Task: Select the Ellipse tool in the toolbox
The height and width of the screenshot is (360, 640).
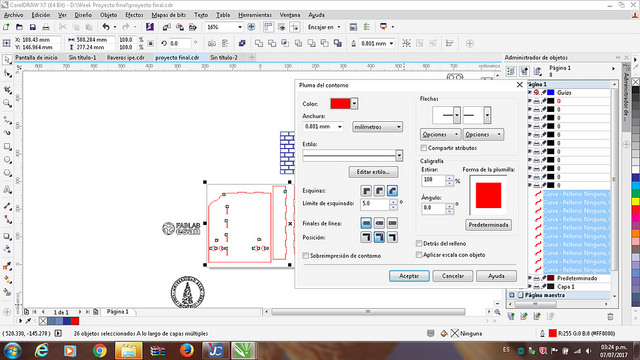Action: (x=7, y=160)
